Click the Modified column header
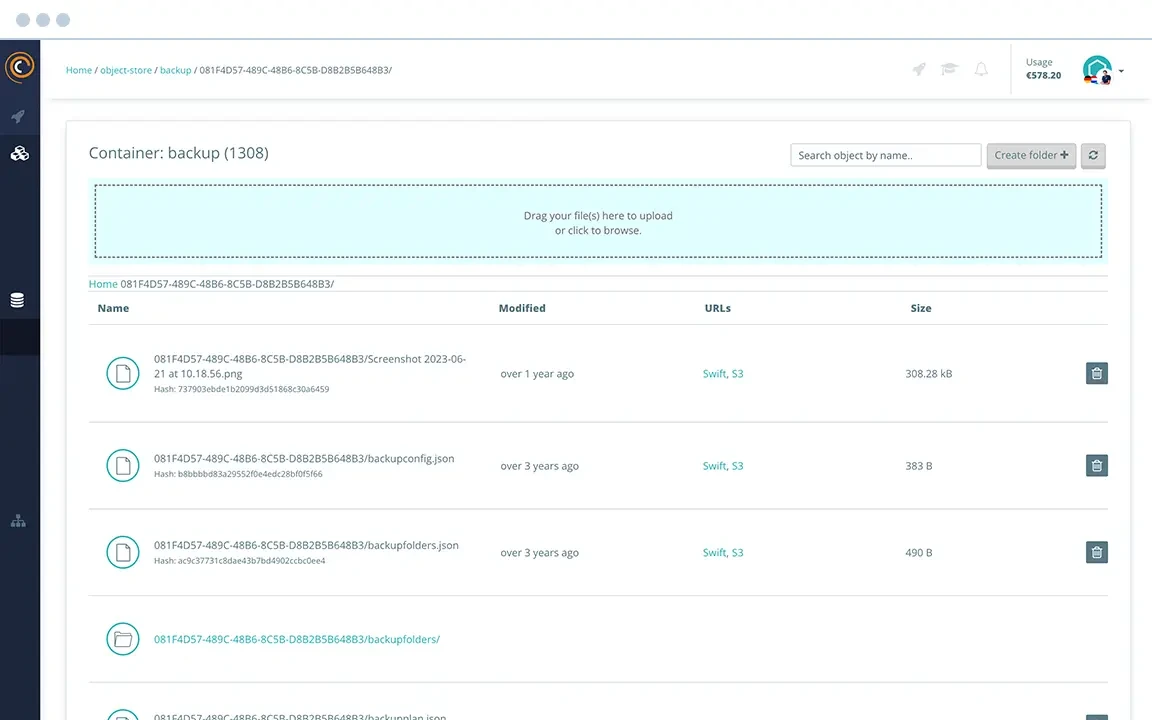1152x720 pixels. point(522,309)
